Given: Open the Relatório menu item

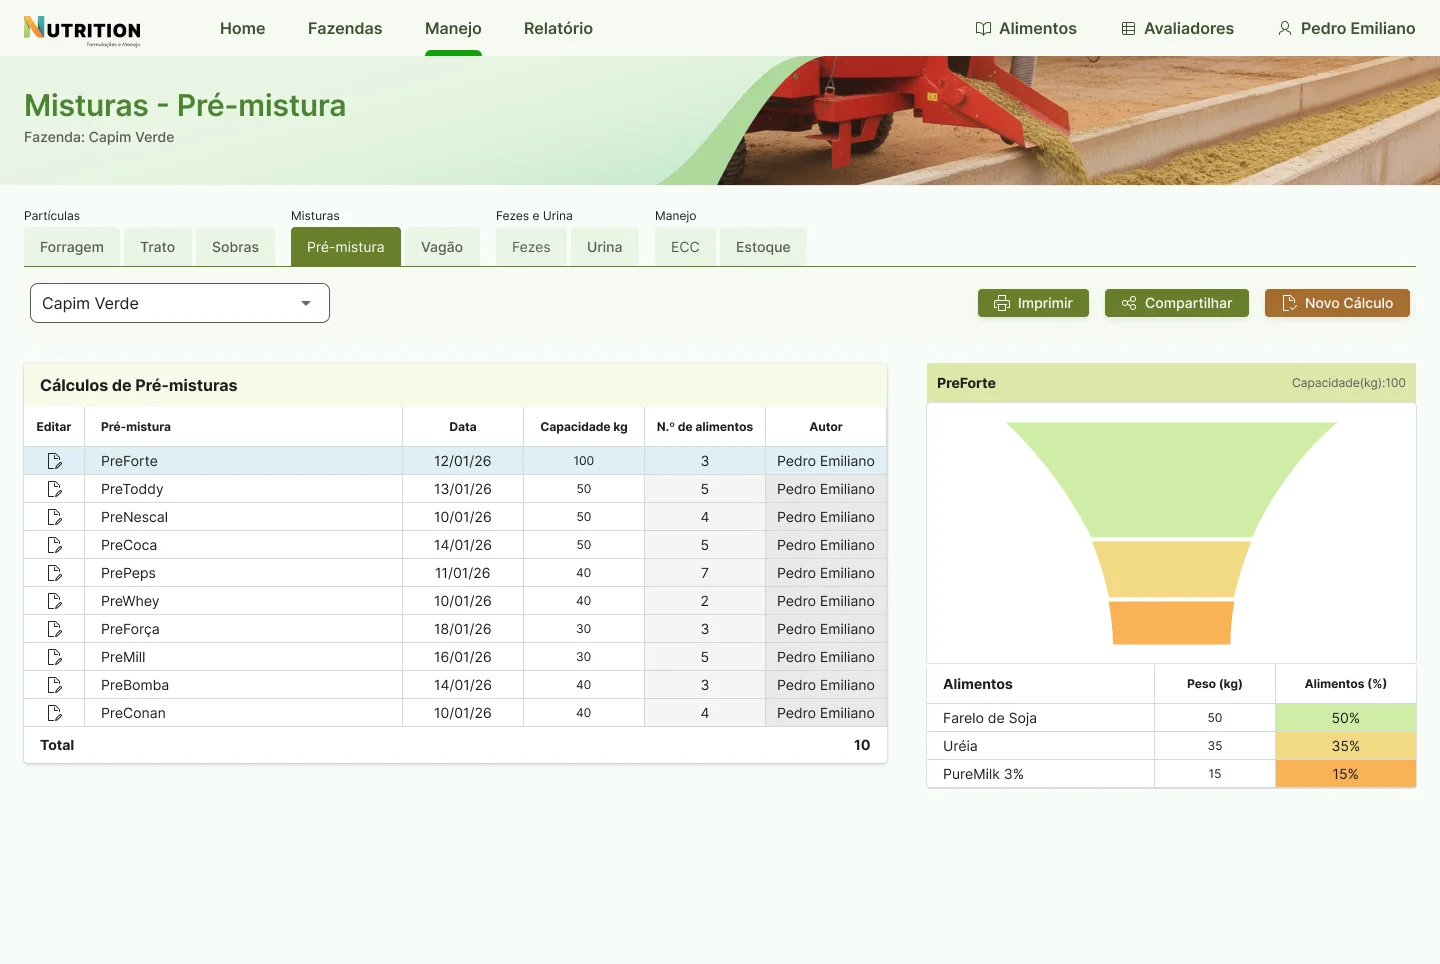Looking at the screenshot, I should pyautogui.click(x=558, y=29).
